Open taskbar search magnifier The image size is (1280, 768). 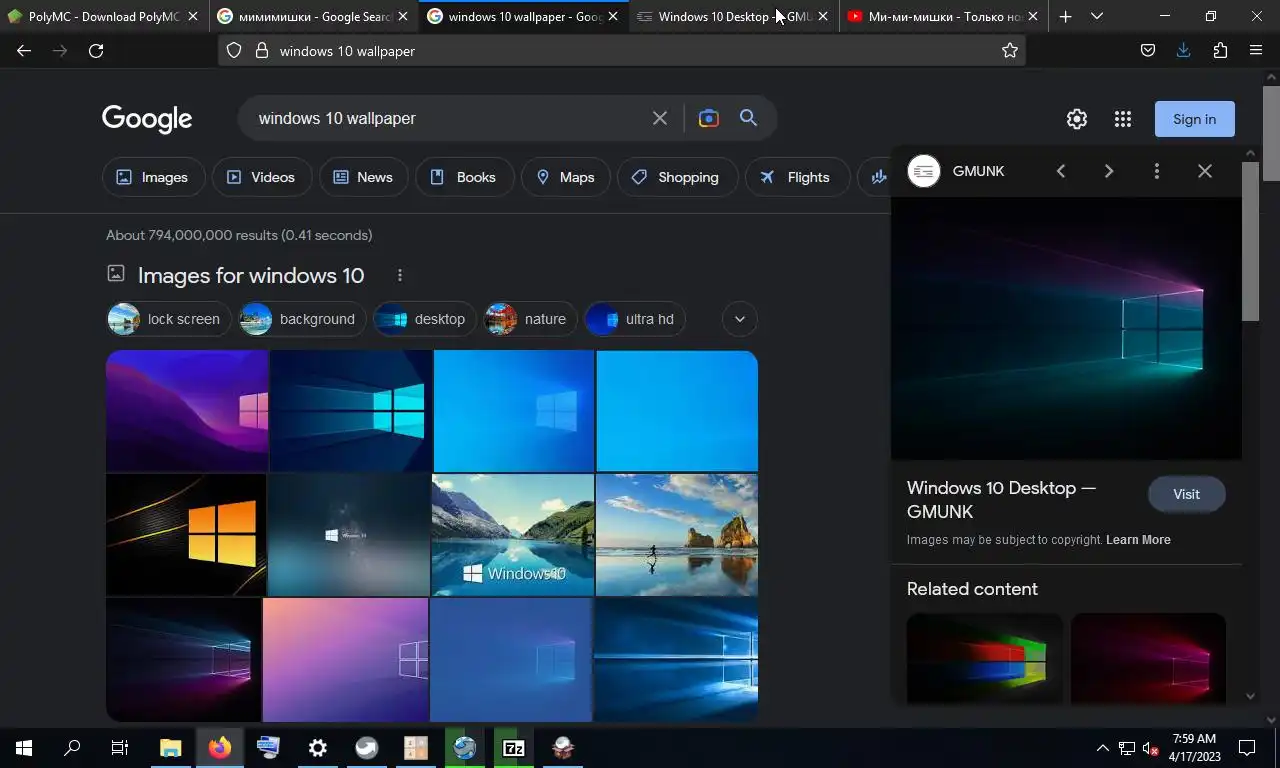72,748
